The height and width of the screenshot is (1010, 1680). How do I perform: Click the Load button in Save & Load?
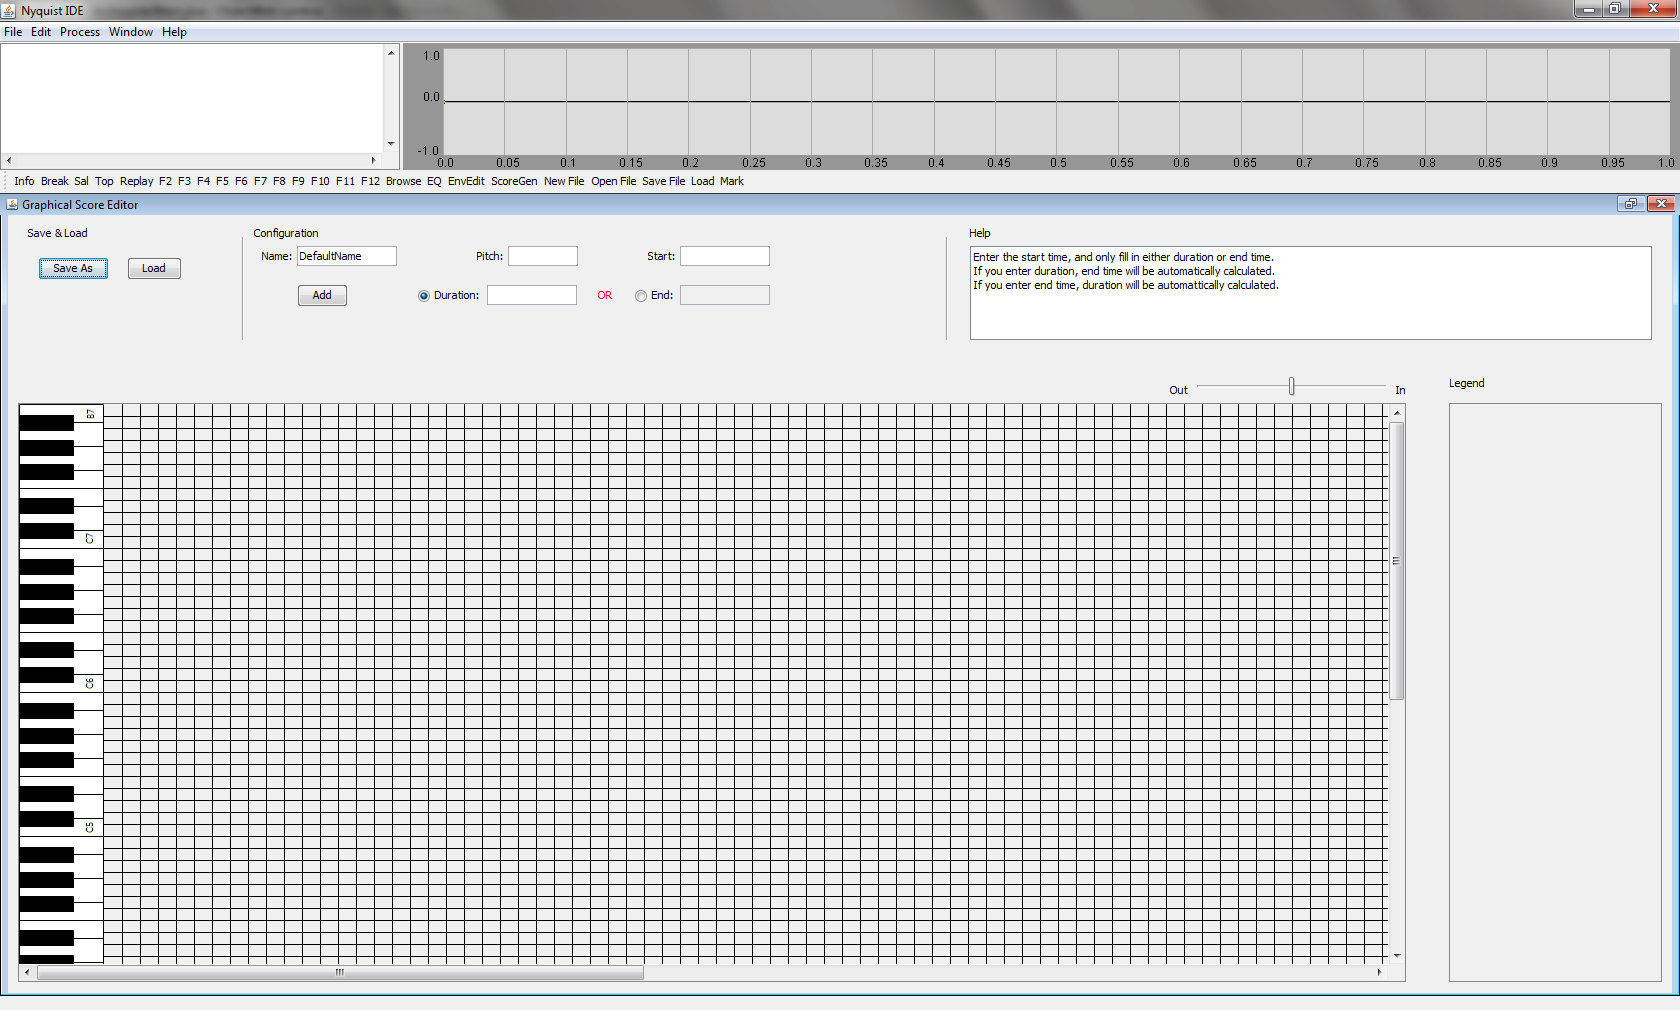pos(154,268)
